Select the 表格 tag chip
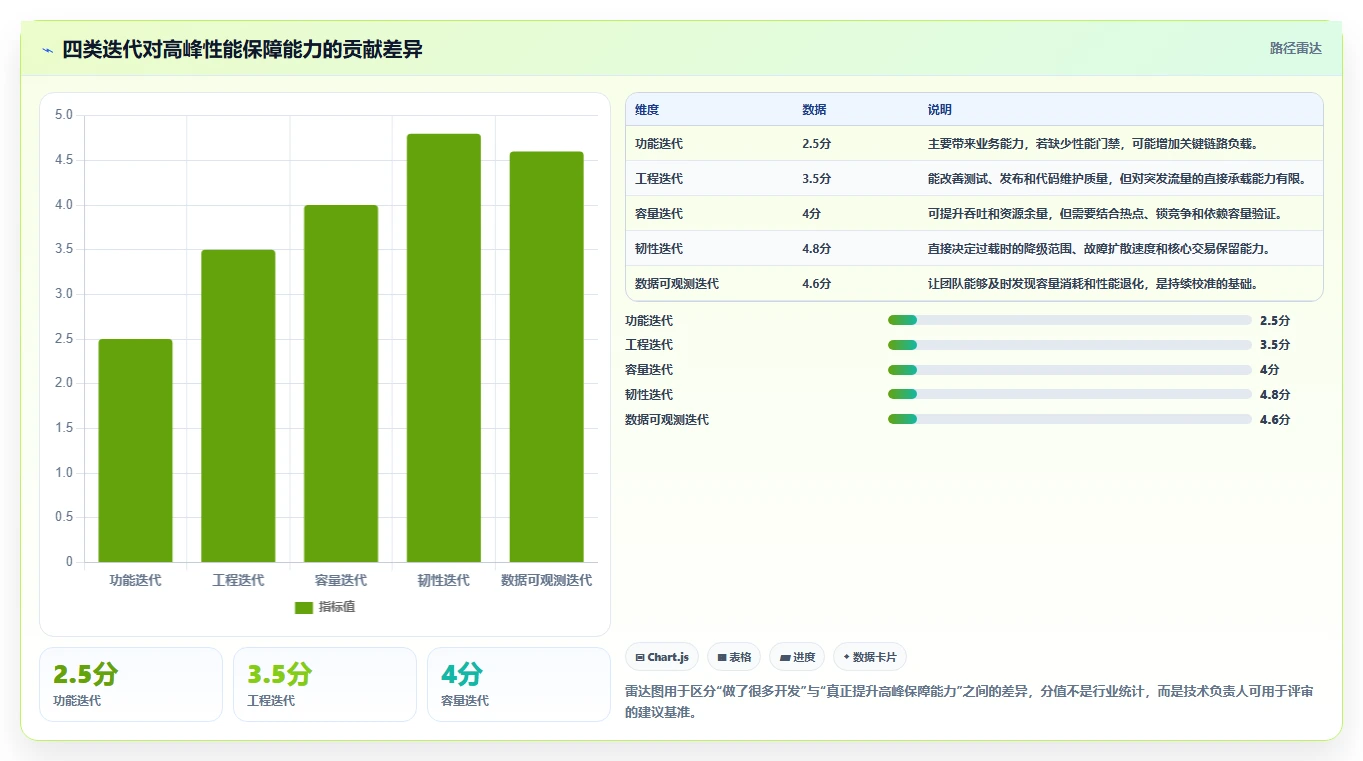1363x761 pixels. coord(734,657)
